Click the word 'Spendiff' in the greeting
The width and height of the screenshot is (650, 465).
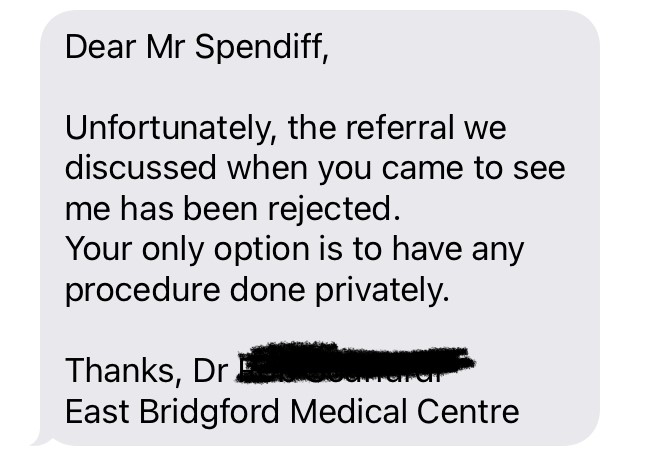pyautogui.click(x=262, y=48)
